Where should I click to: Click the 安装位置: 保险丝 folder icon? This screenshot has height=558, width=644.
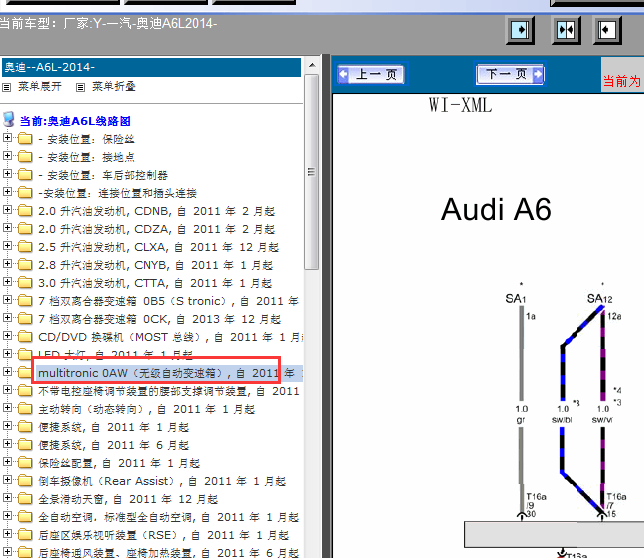[25, 139]
